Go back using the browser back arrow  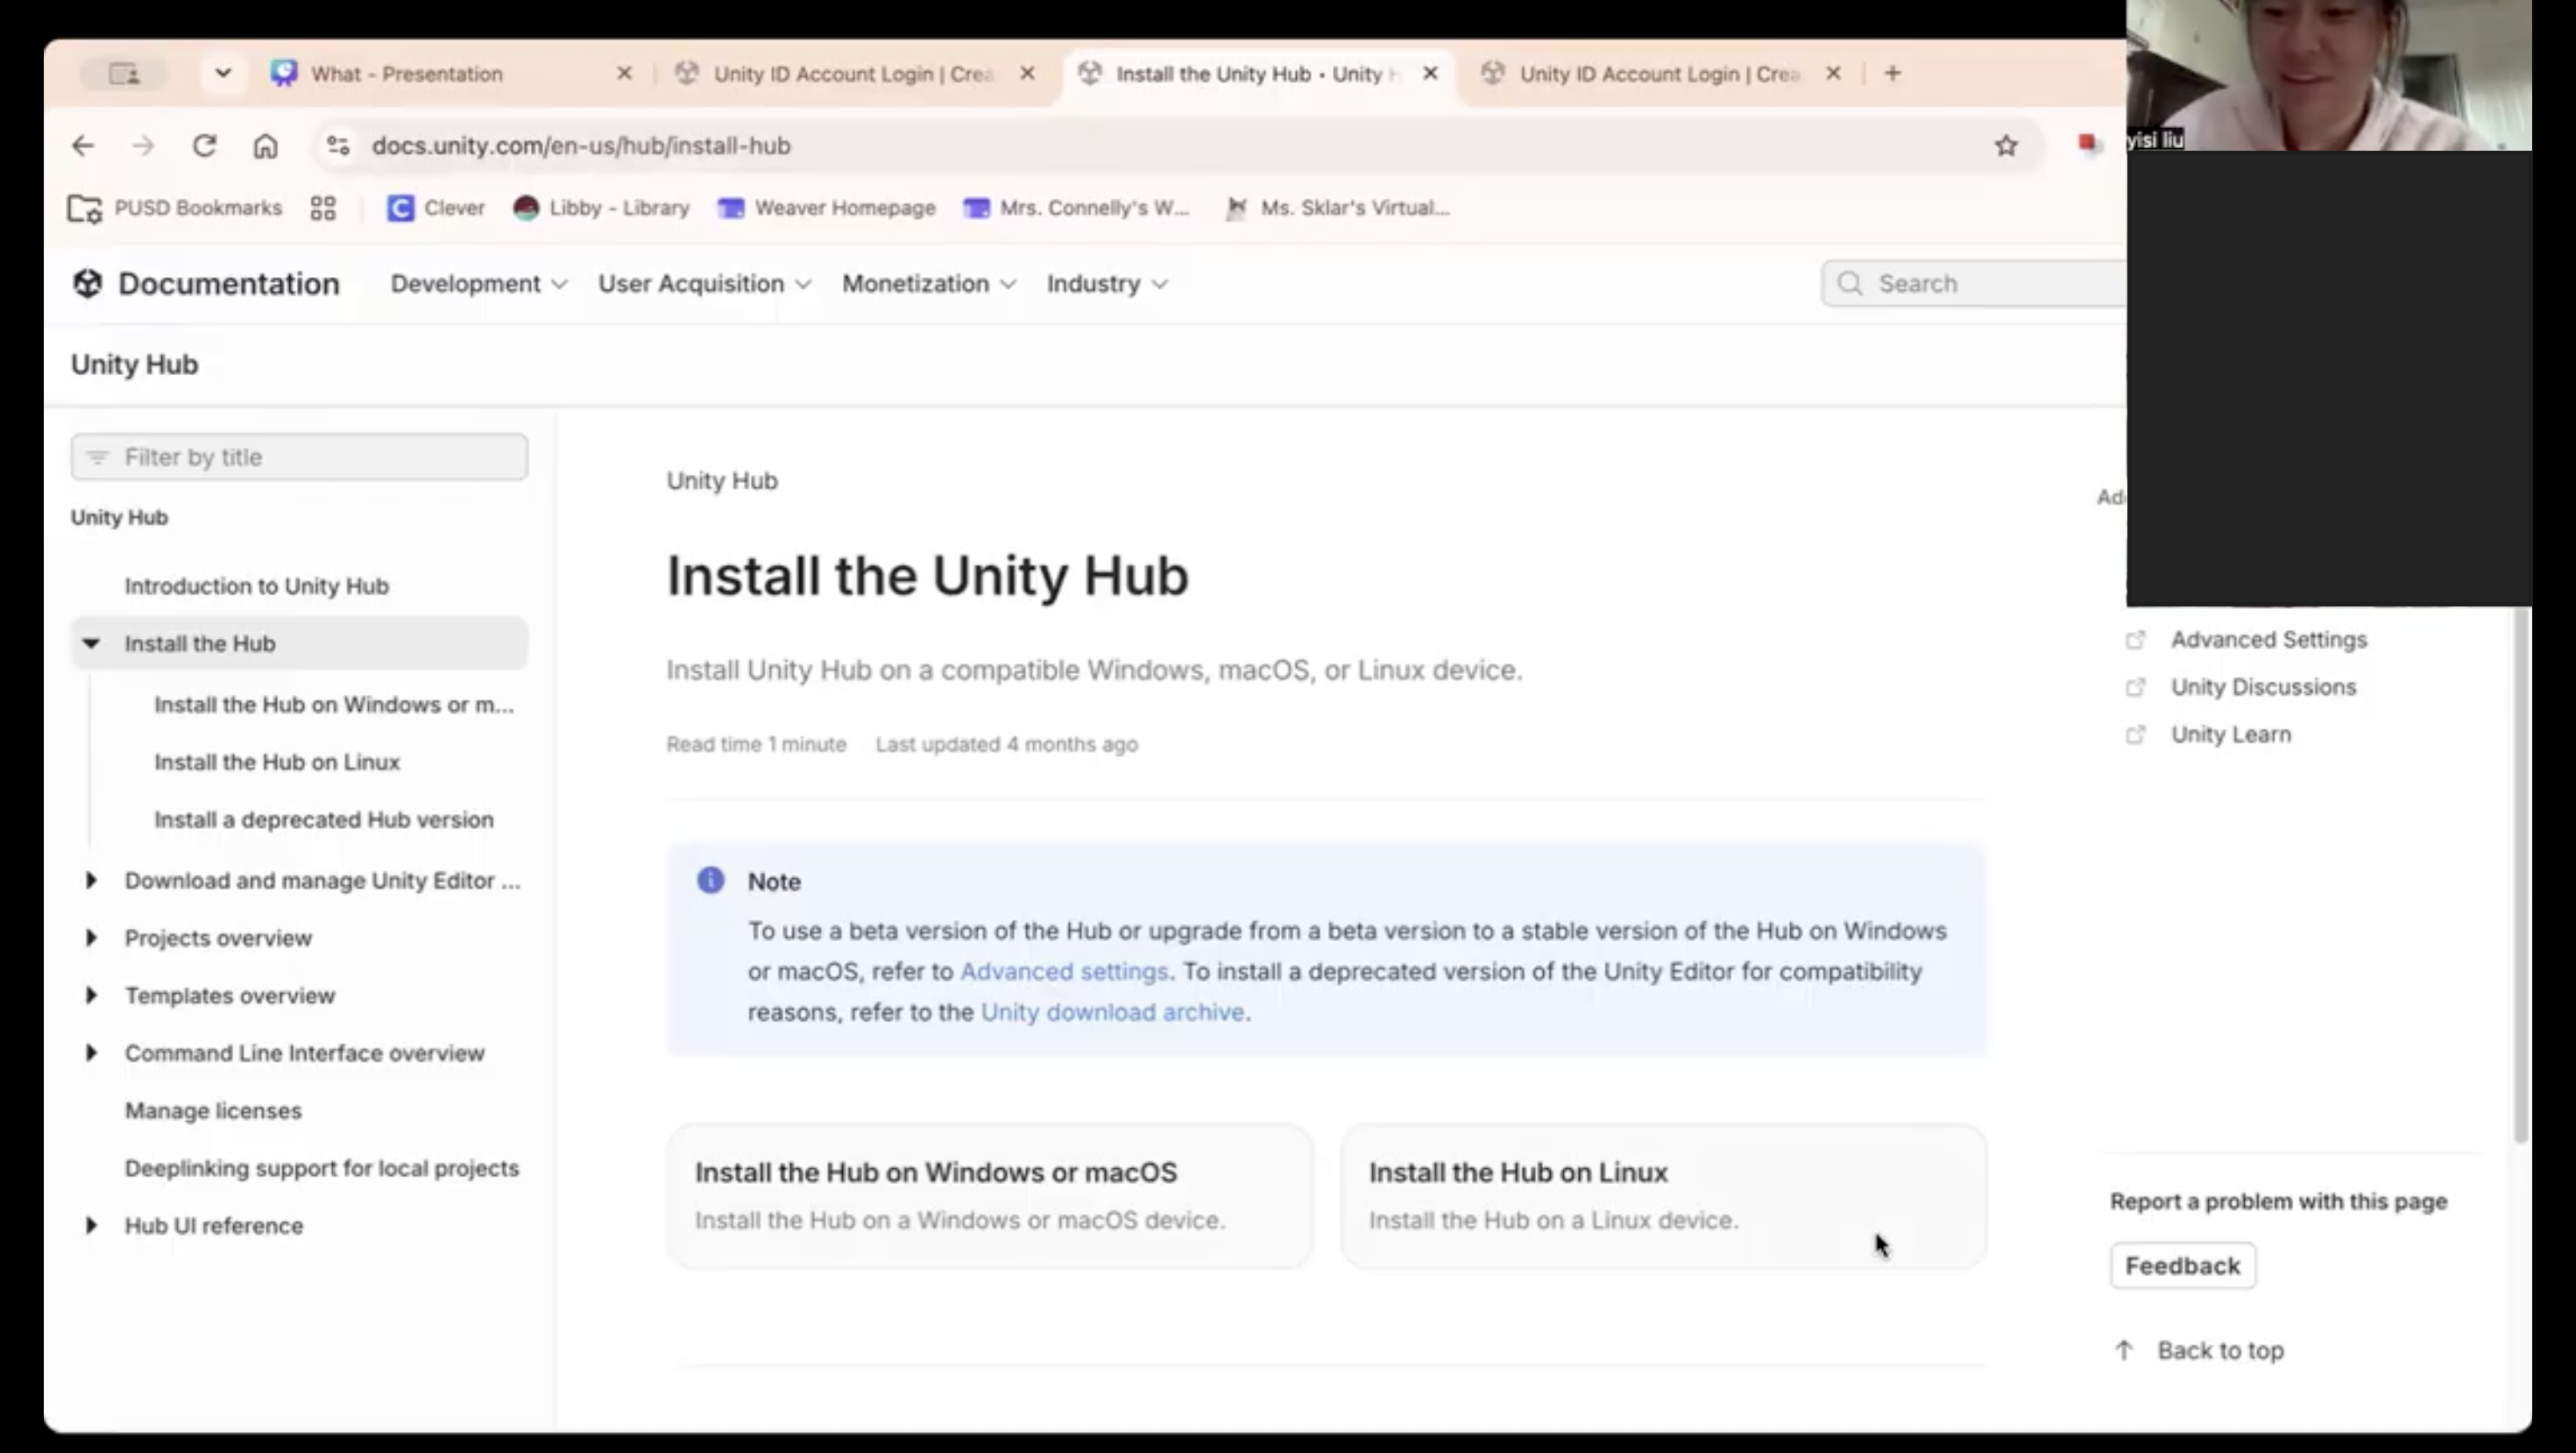point(83,146)
